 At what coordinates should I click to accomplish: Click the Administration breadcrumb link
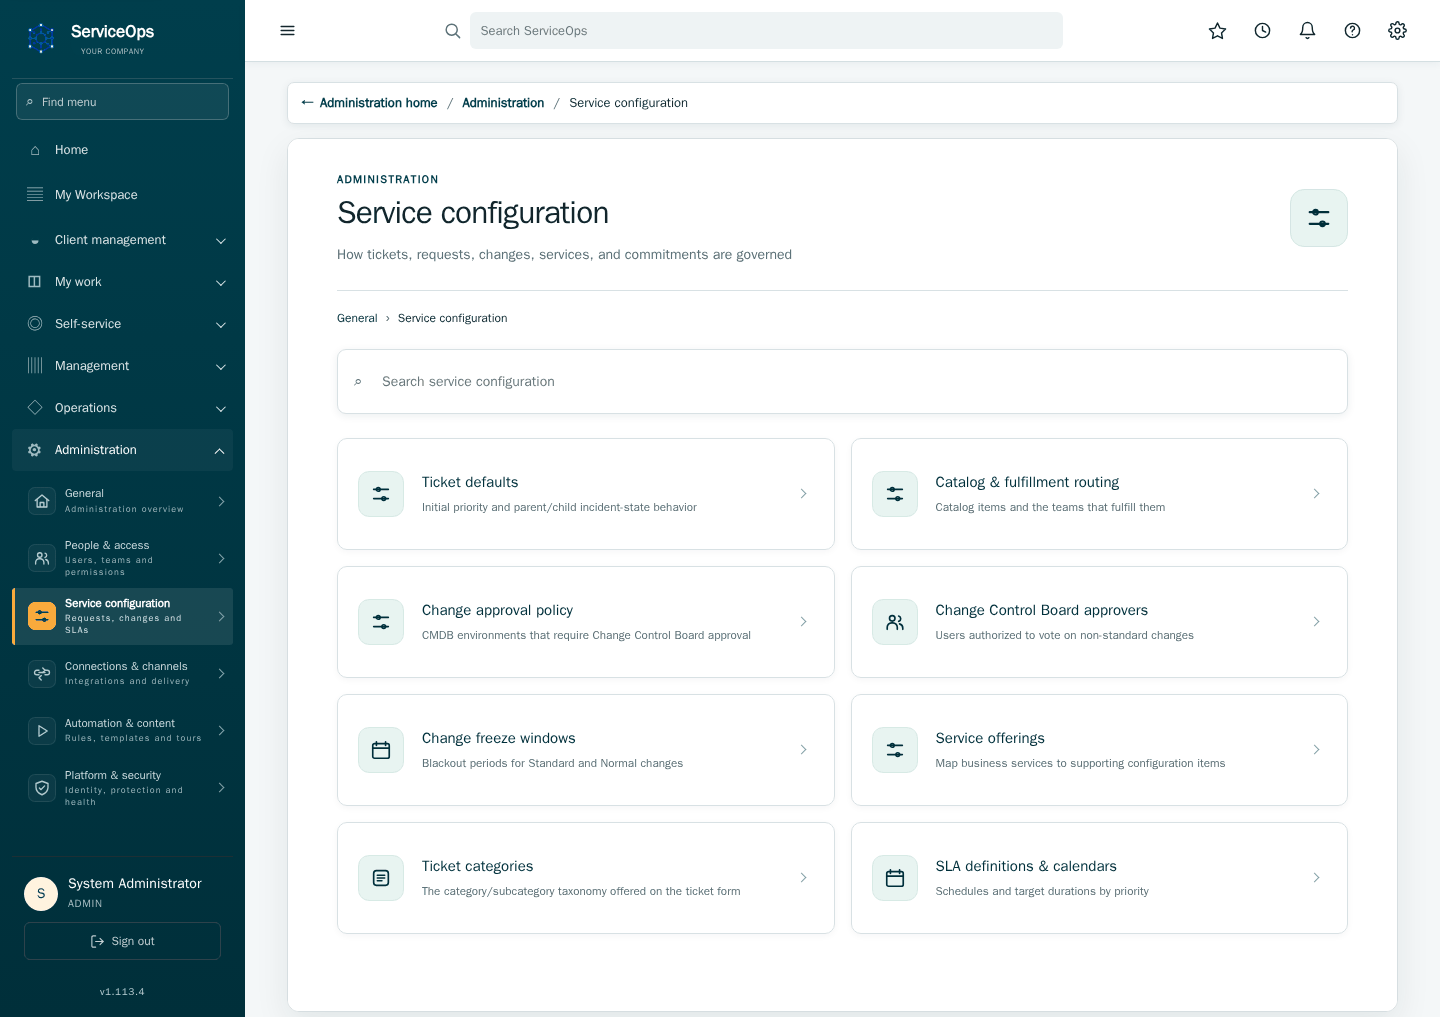coord(503,103)
